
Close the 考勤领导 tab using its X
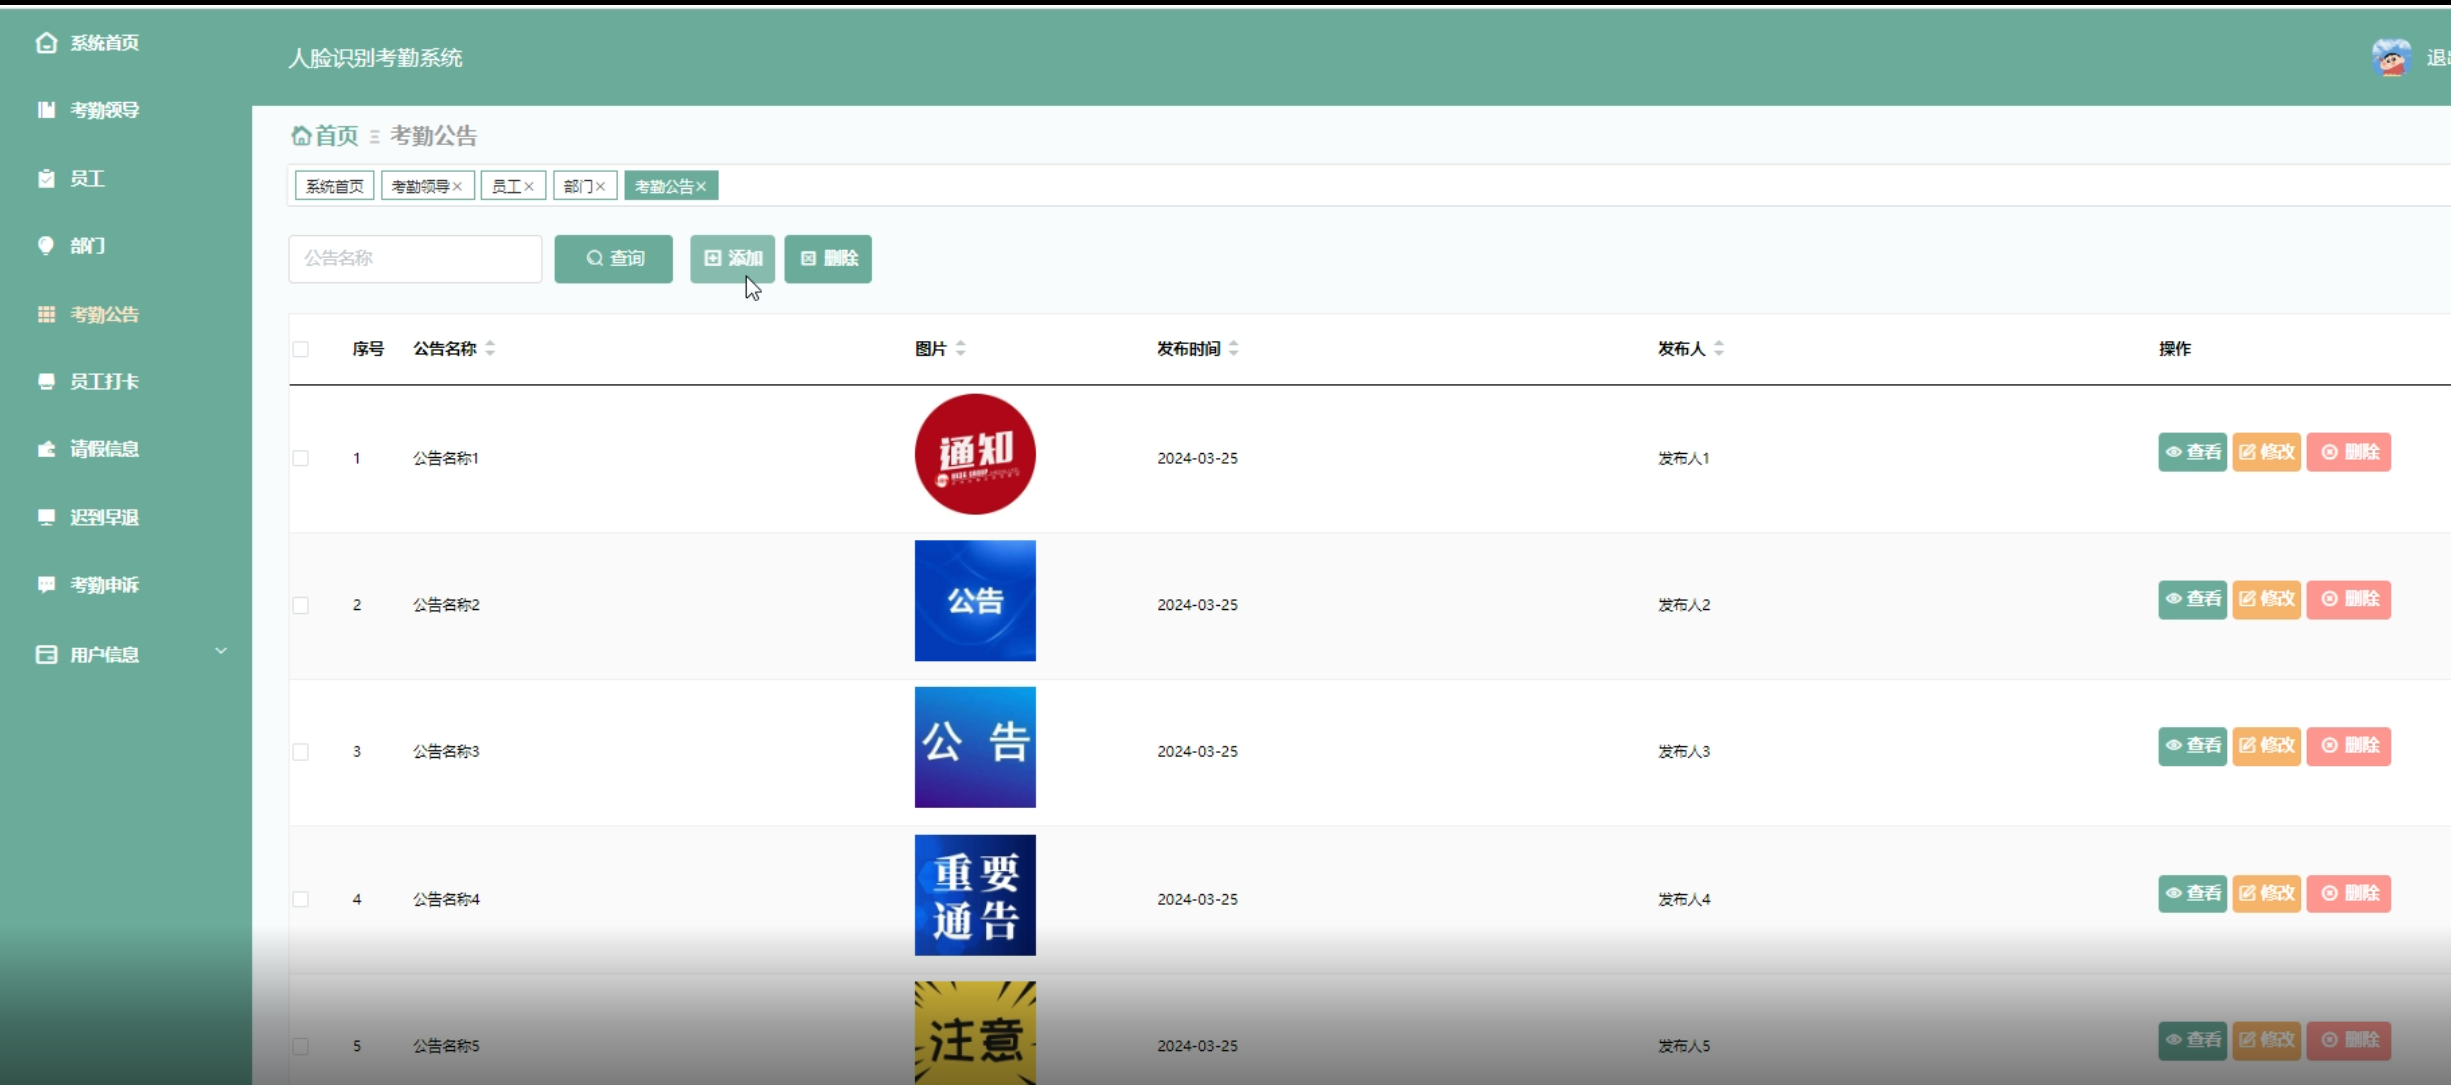[x=457, y=187]
